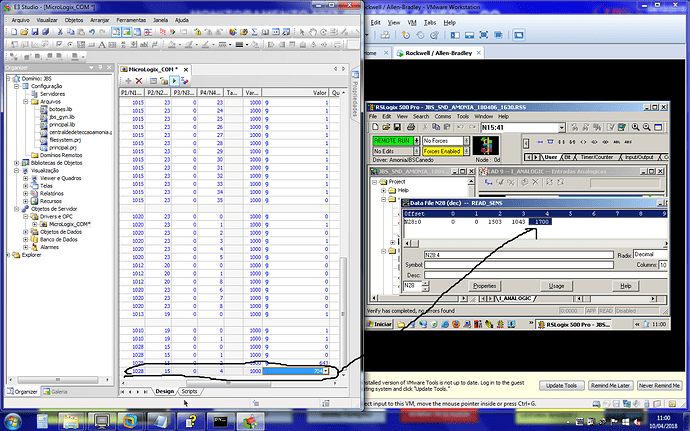Open the Forces Enabled dropdown
This screenshot has height=431, width=690.
click(466, 151)
